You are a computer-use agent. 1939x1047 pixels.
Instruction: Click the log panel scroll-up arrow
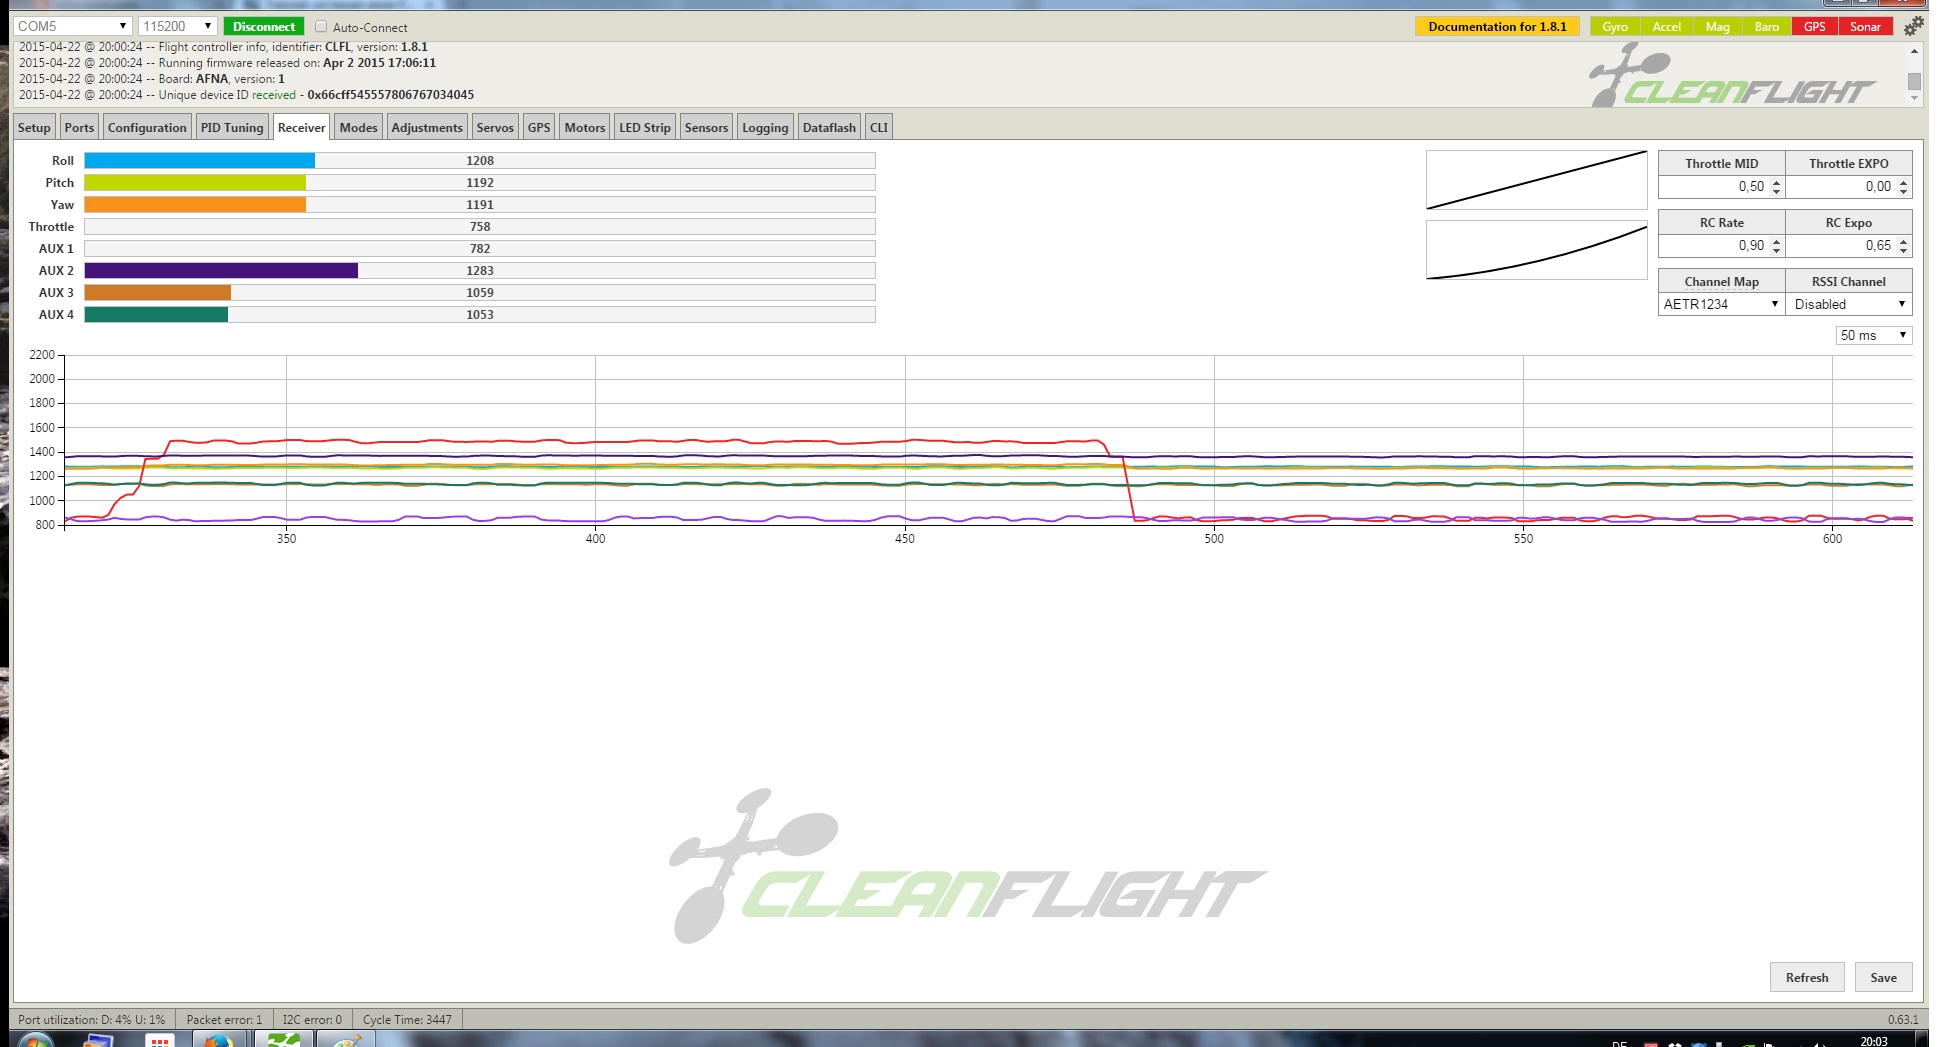[1914, 51]
